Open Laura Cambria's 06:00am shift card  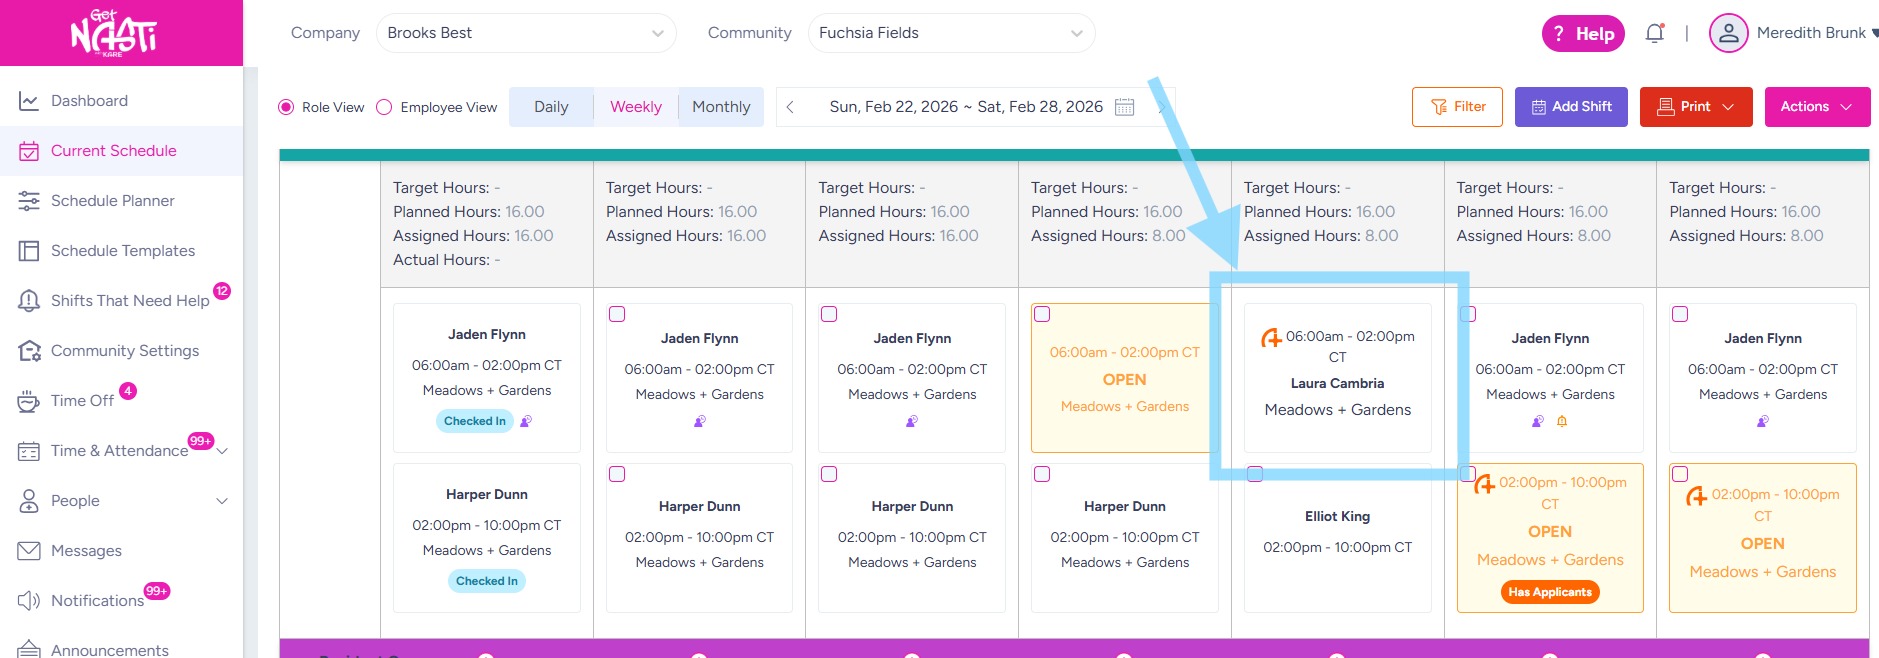point(1337,378)
